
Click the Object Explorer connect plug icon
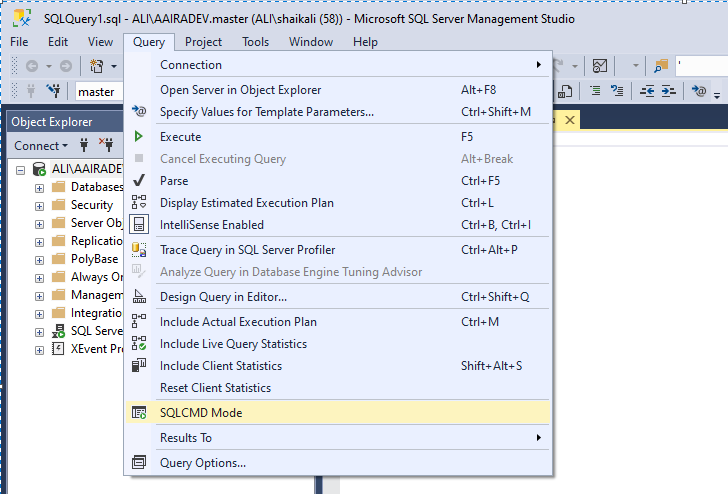(84, 145)
